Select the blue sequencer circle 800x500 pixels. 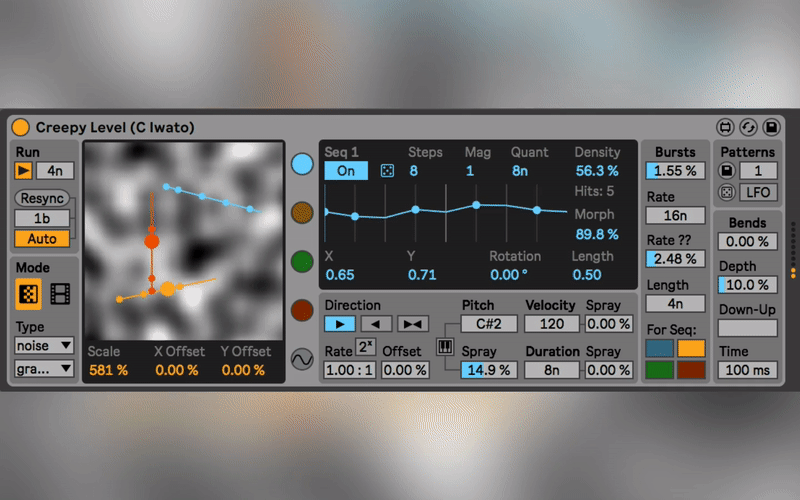[x=302, y=163]
